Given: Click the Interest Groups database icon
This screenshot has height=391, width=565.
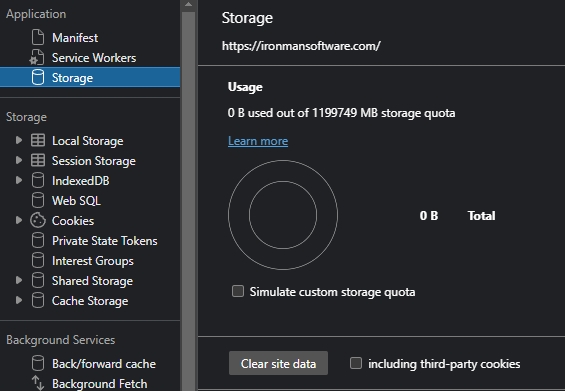Looking at the screenshot, I should [38, 261].
